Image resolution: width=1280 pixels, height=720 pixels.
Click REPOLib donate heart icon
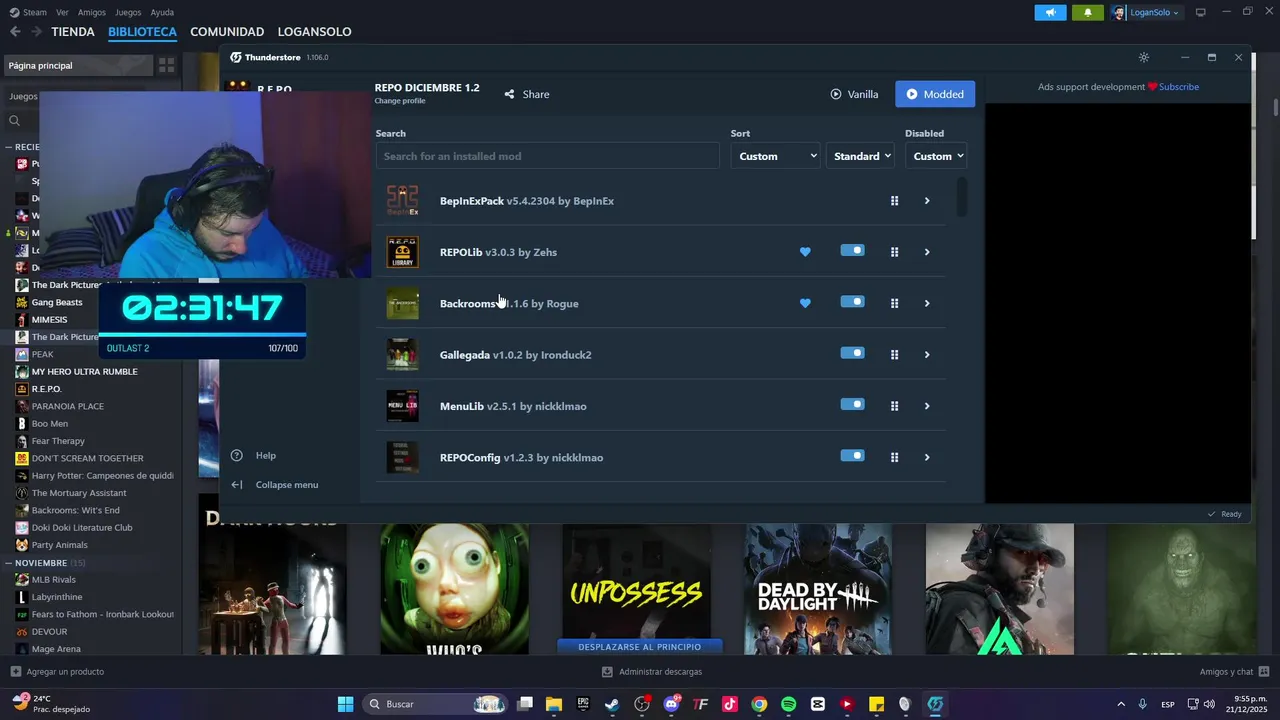(805, 252)
